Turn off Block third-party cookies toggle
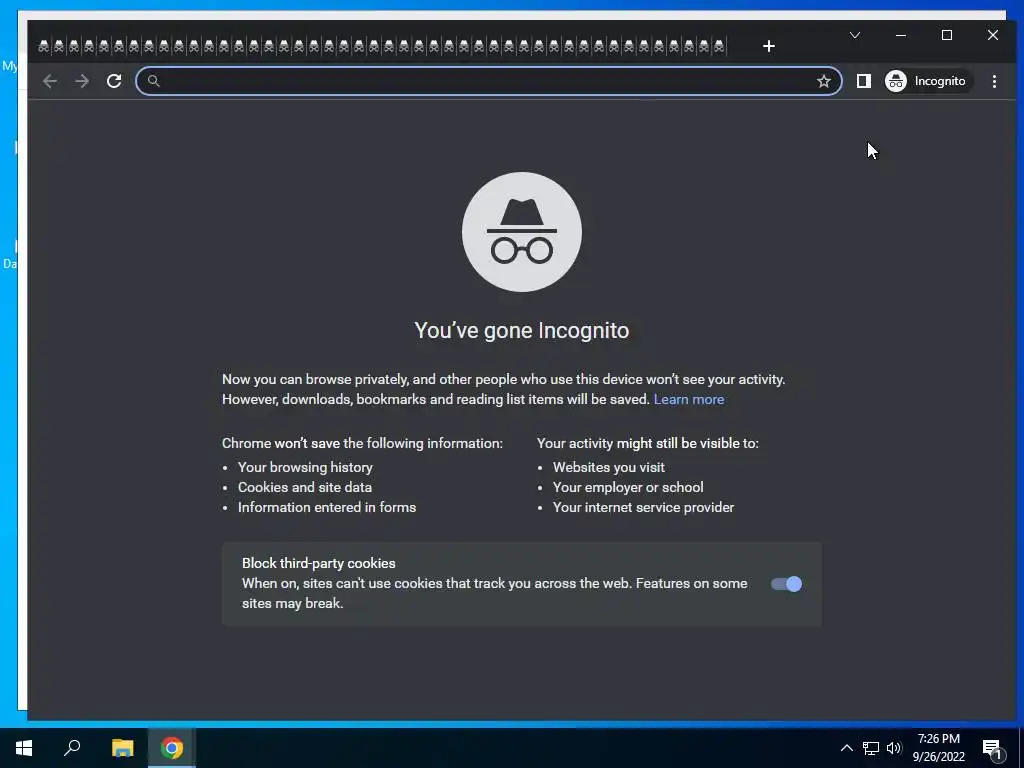The image size is (1024, 768). pos(786,584)
